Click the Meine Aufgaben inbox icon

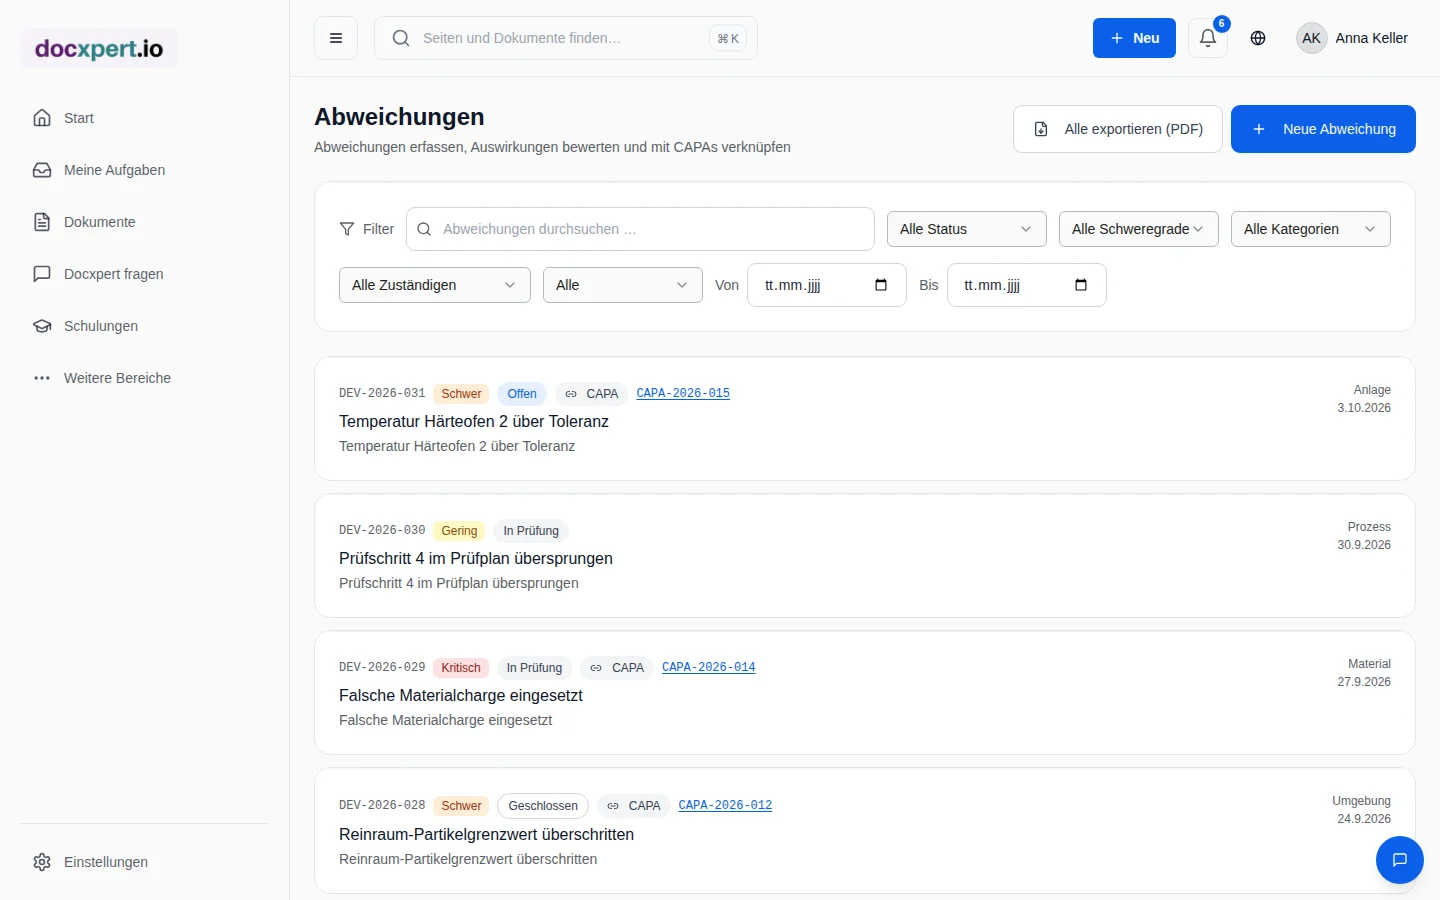click(42, 170)
